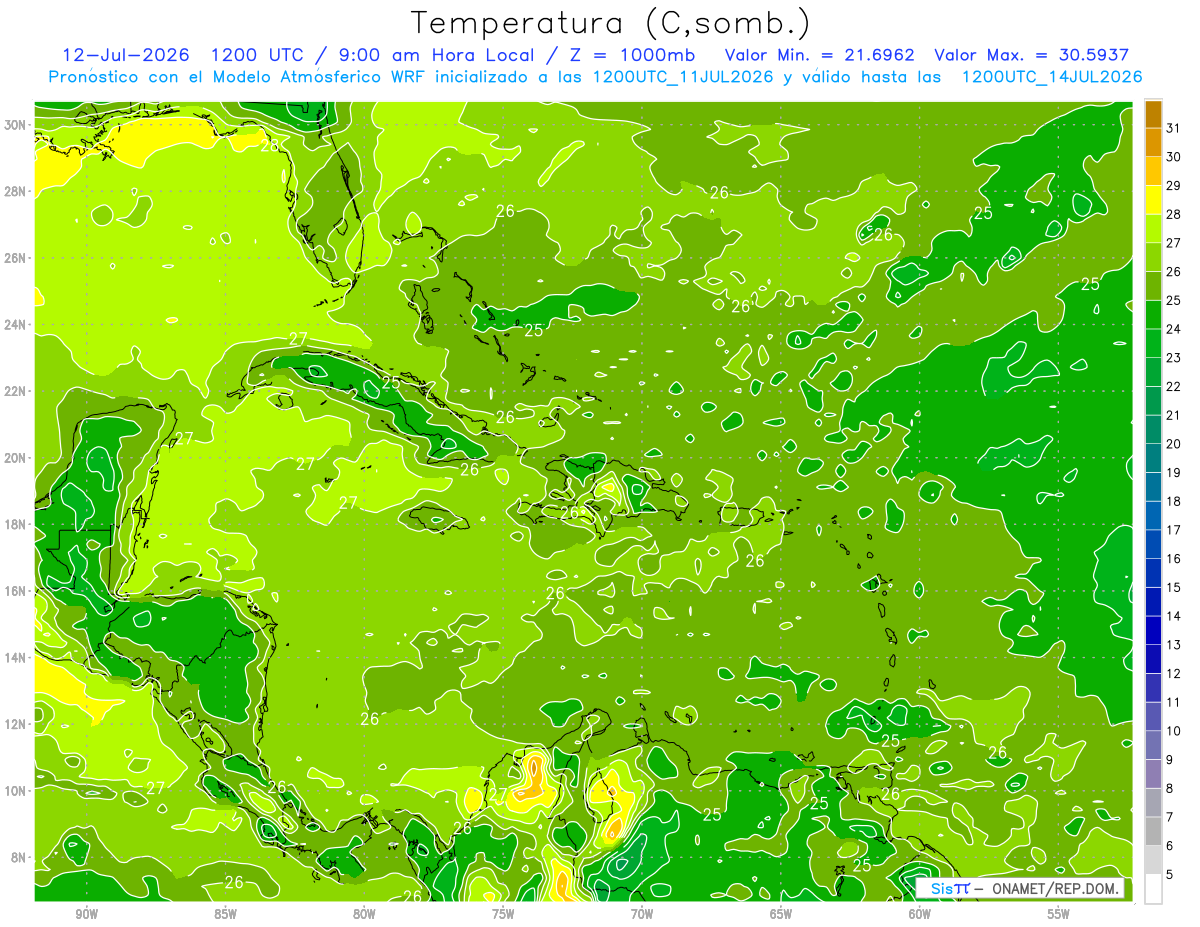Click the '85W' longitude axis label

[225, 914]
